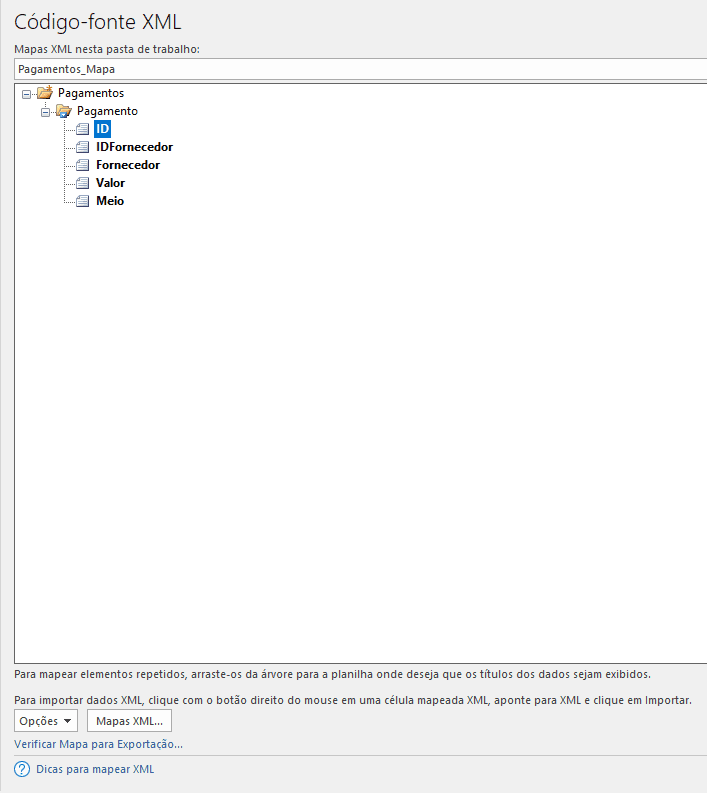Click the Pagamentos folder icon
This screenshot has height=794, width=707.
click(x=45, y=93)
